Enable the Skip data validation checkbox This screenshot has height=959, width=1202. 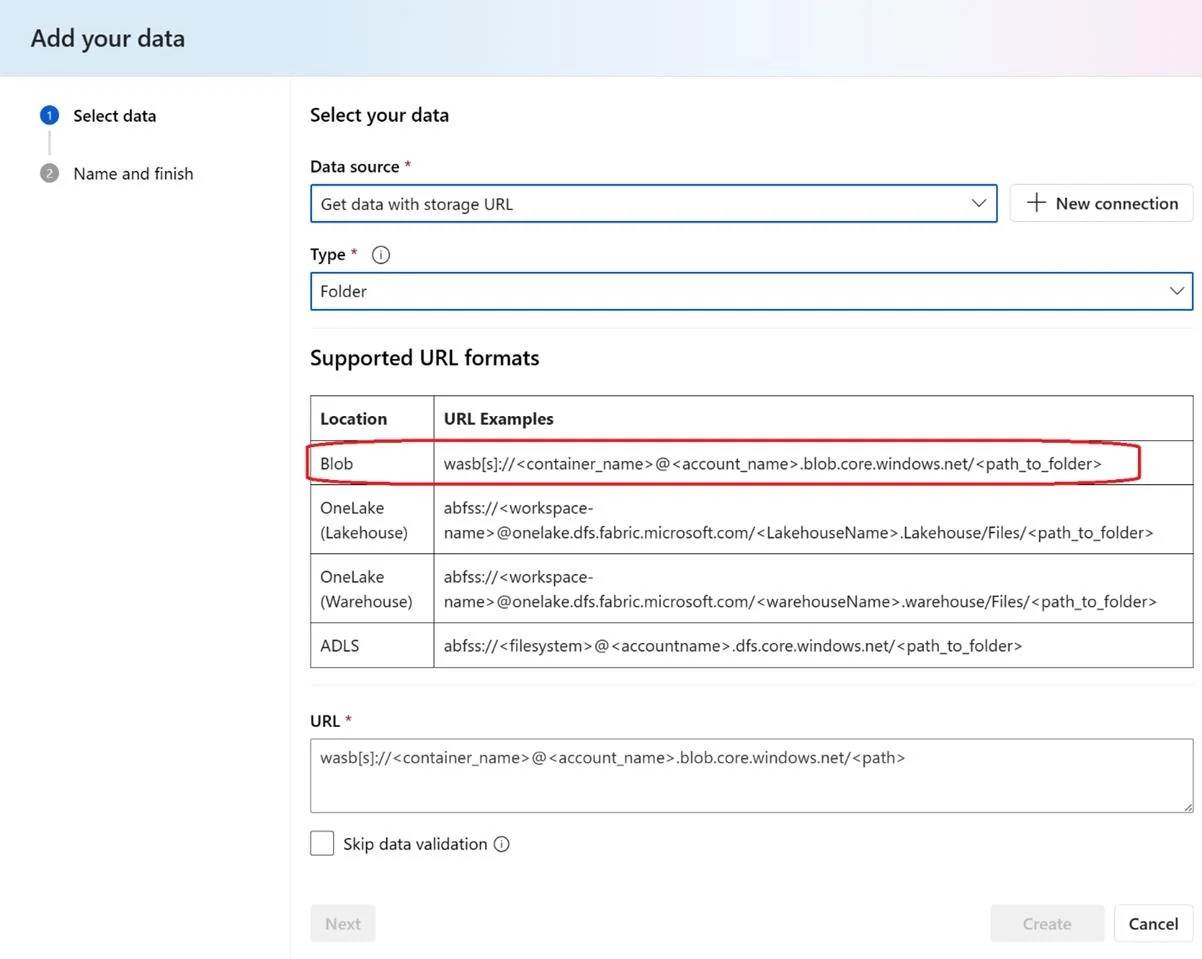point(322,843)
